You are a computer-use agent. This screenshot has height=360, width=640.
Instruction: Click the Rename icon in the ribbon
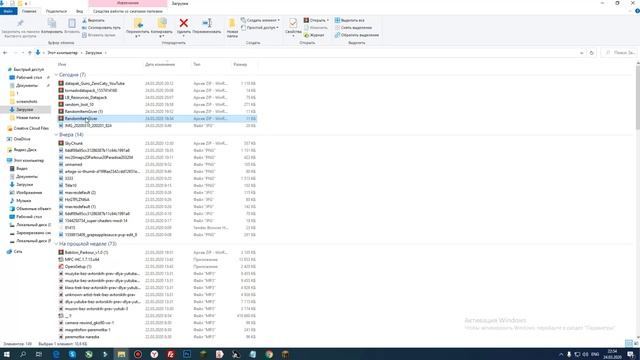click(x=207, y=23)
